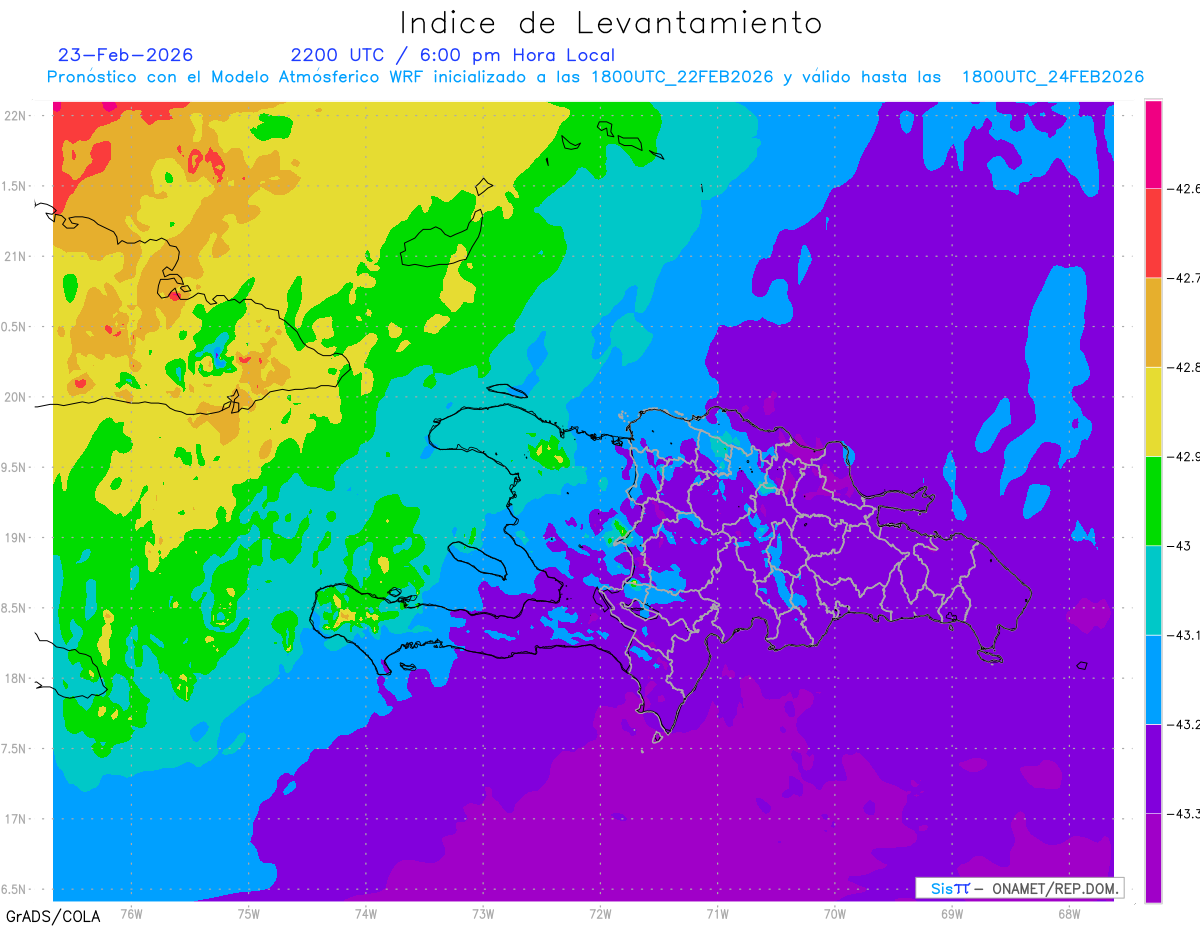
Task: Click the title "Indice de Levantamiento"
Action: click(x=611, y=22)
